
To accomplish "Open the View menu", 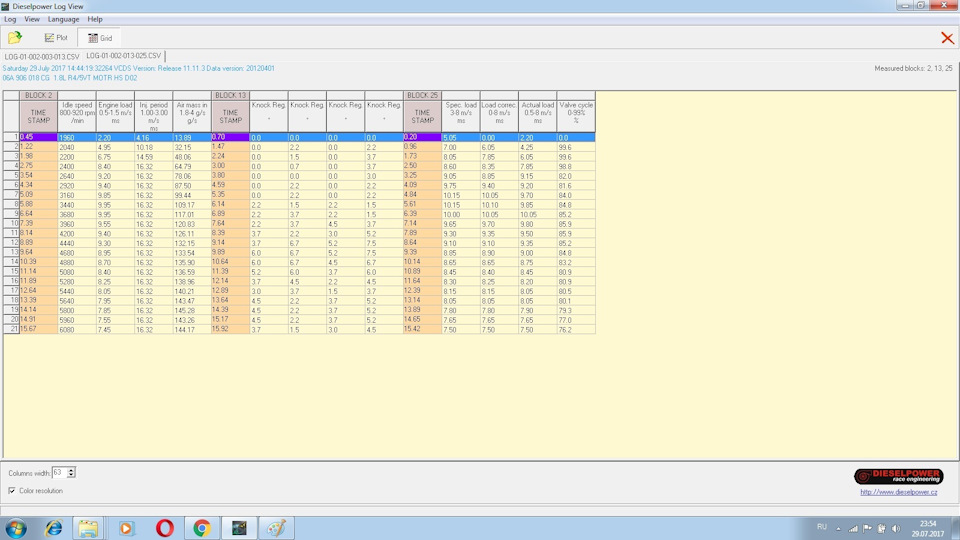I will [32, 19].
